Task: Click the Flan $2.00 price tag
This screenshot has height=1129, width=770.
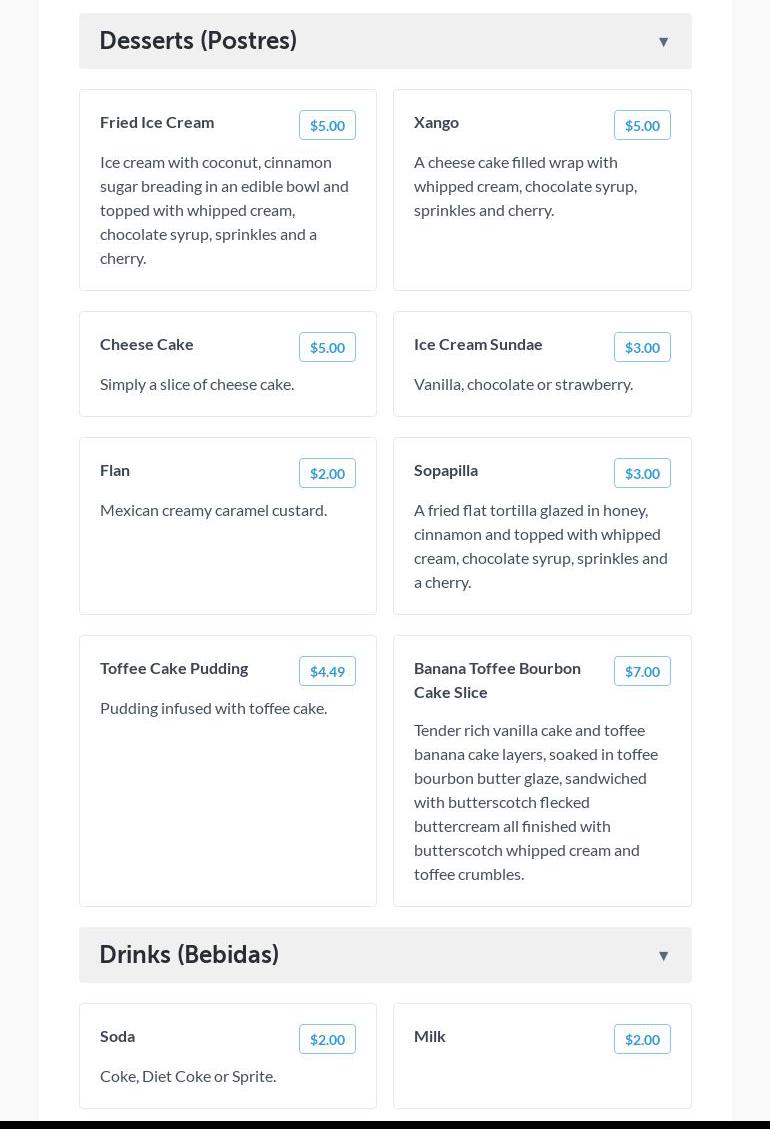Action: (x=327, y=473)
